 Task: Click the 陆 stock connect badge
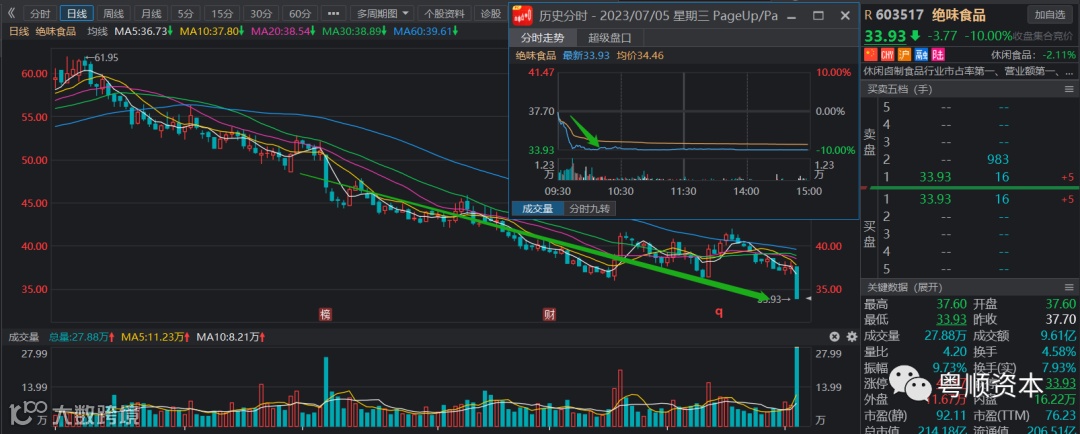point(938,54)
